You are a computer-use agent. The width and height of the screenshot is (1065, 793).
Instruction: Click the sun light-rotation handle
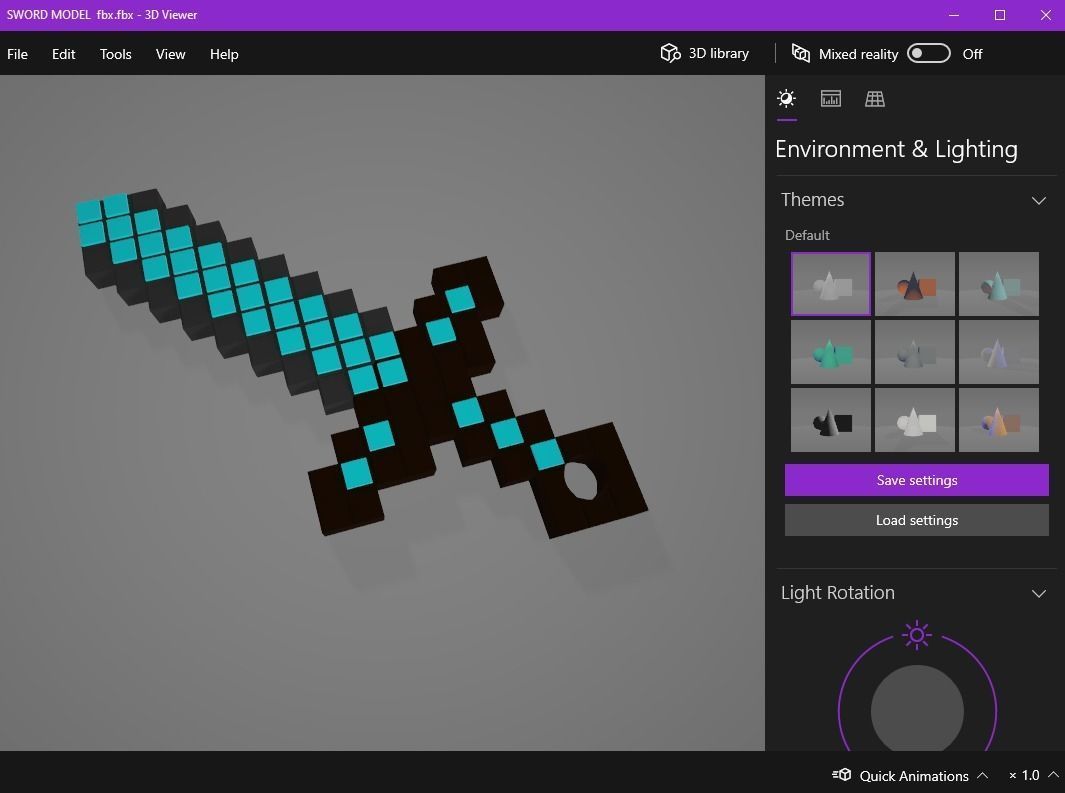[x=917, y=635]
